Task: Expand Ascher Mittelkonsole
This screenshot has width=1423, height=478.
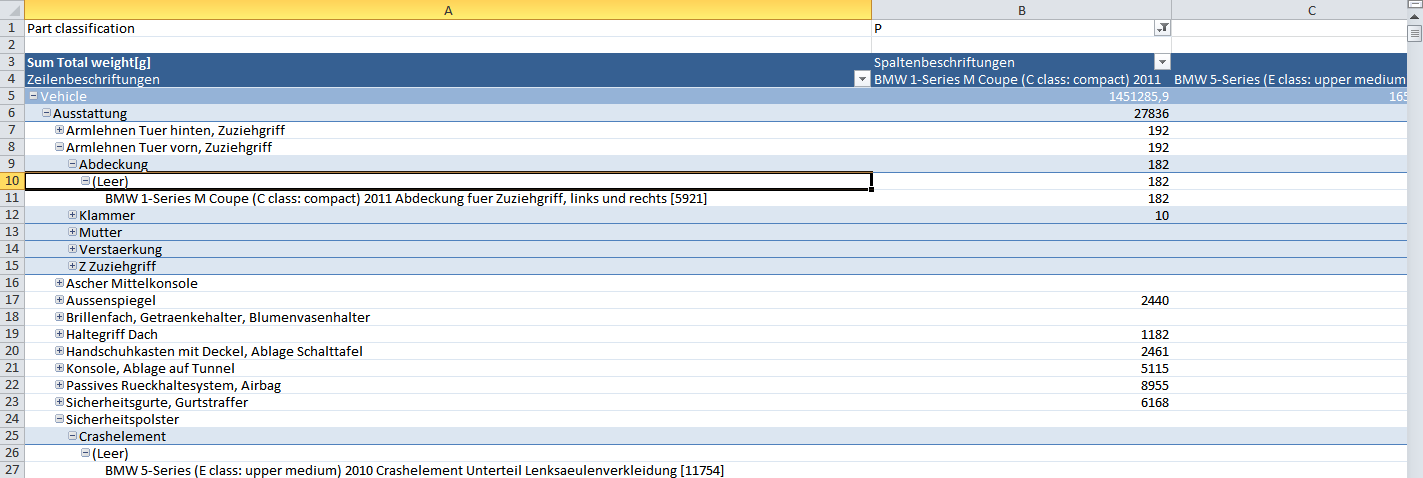Action: coord(59,284)
